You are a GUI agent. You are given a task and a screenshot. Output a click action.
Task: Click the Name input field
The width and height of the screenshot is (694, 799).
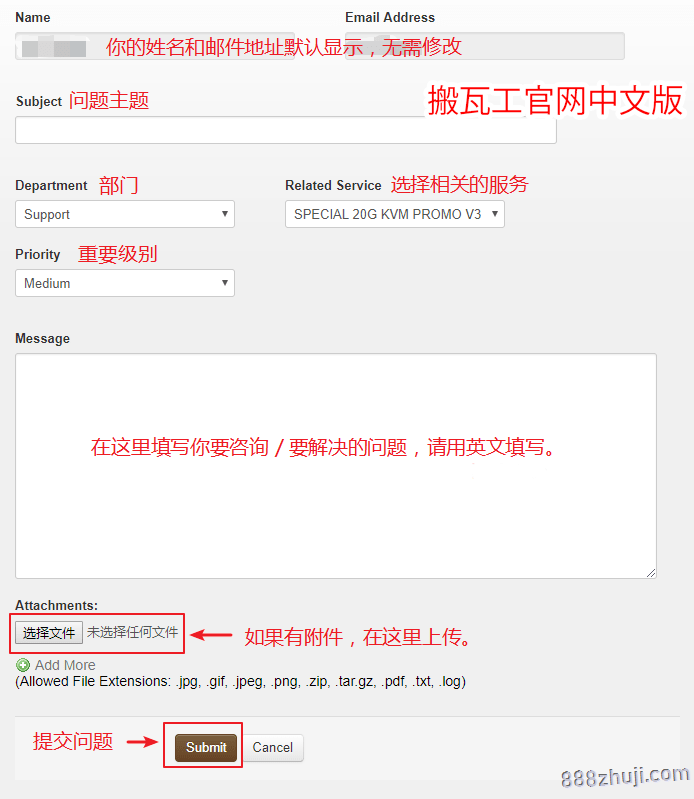(x=155, y=46)
